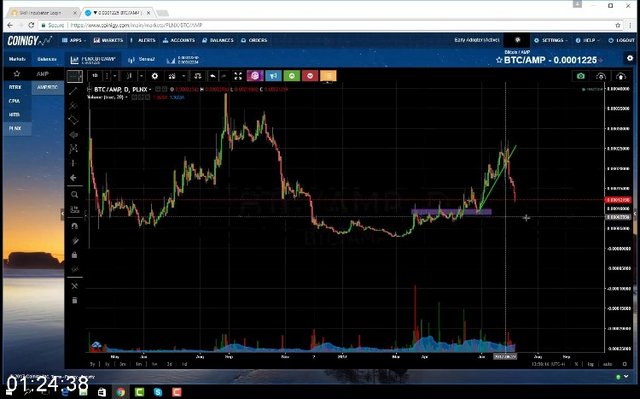This screenshot has width=640, height=399.
Task: Toggle fullscreen chart mode
Action: click(x=238, y=76)
